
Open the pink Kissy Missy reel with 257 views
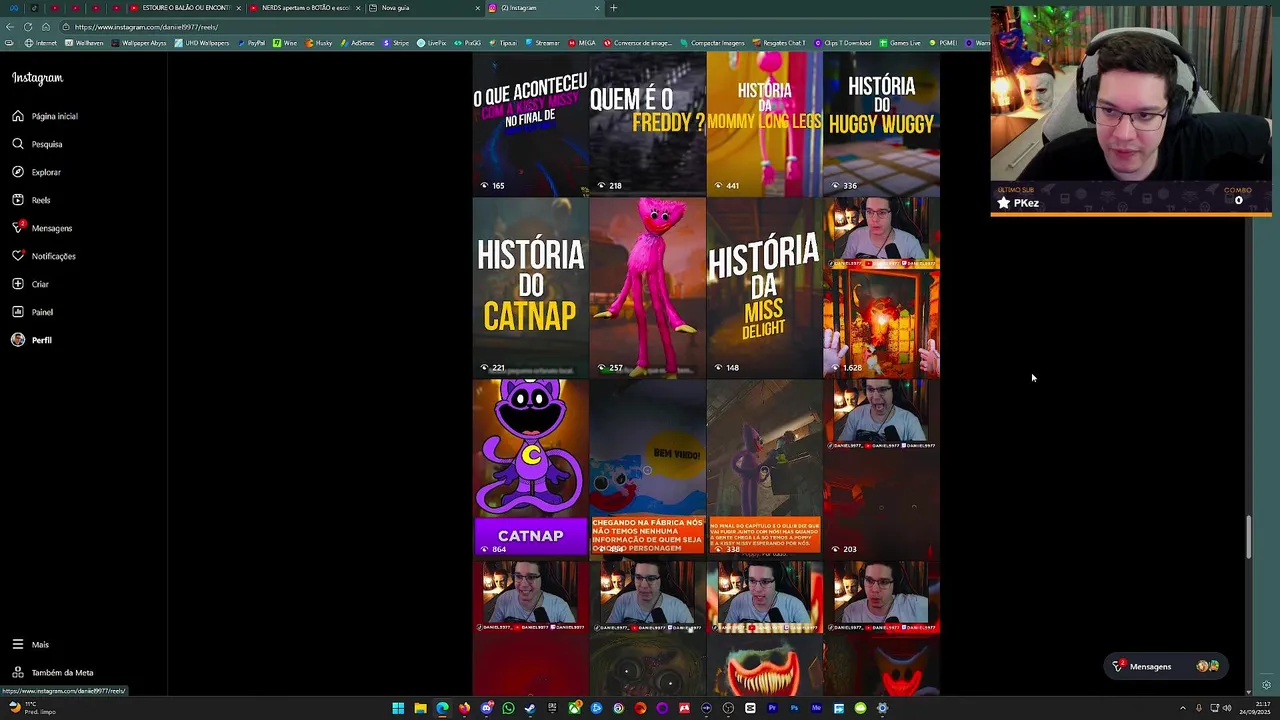pos(647,287)
